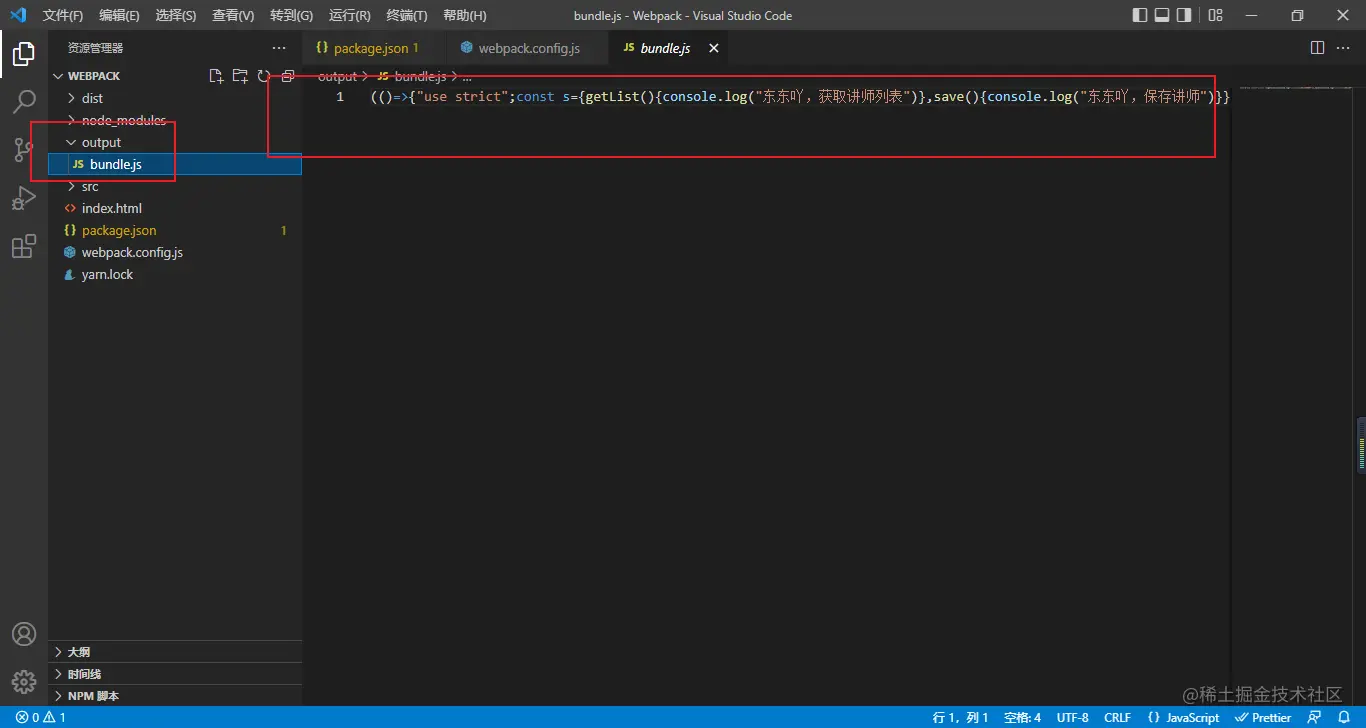Open the 编辑(E) menu
The image size is (1366, 728).
pos(119,15)
